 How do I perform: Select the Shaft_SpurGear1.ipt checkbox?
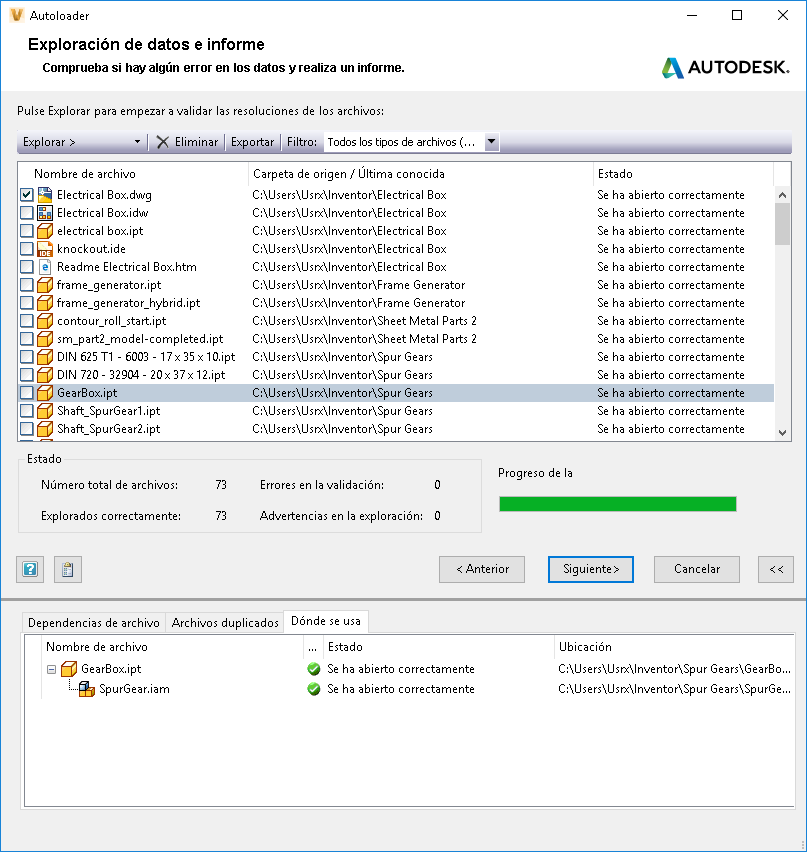[27, 410]
